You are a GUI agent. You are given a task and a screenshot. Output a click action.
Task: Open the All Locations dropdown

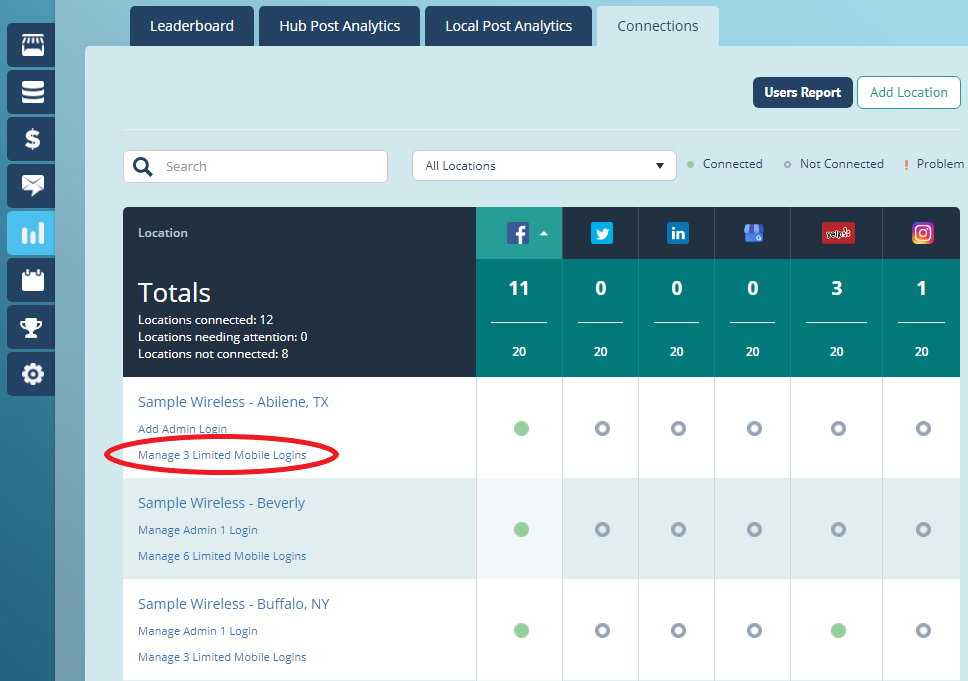(x=544, y=166)
